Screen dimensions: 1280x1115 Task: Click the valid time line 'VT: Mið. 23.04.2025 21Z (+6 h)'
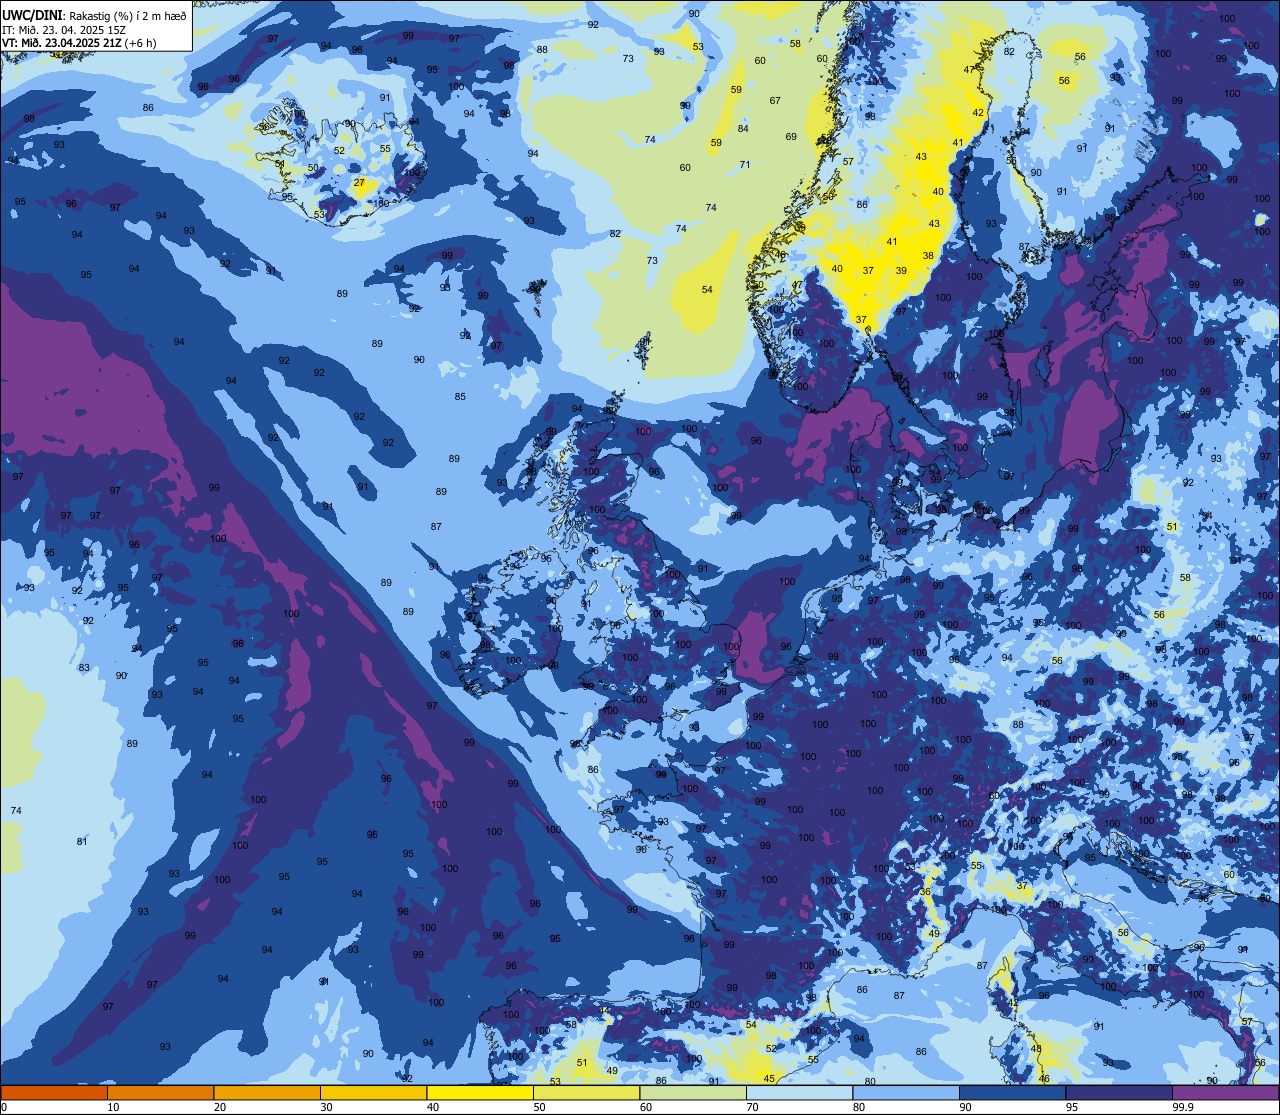coord(79,43)
